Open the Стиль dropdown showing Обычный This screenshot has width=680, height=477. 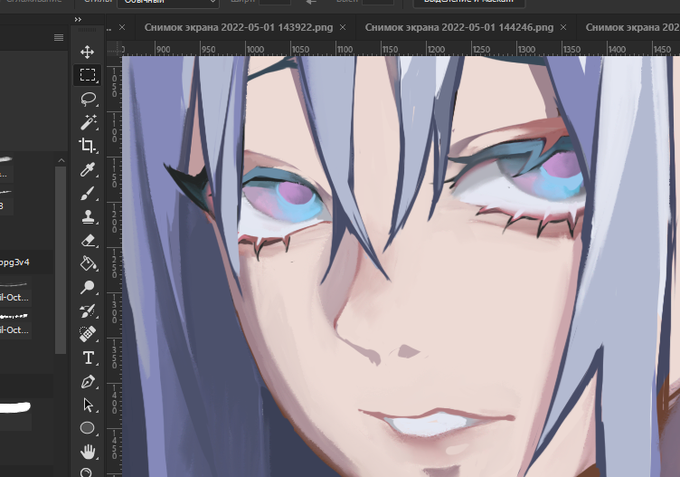(x=168, y=2)
